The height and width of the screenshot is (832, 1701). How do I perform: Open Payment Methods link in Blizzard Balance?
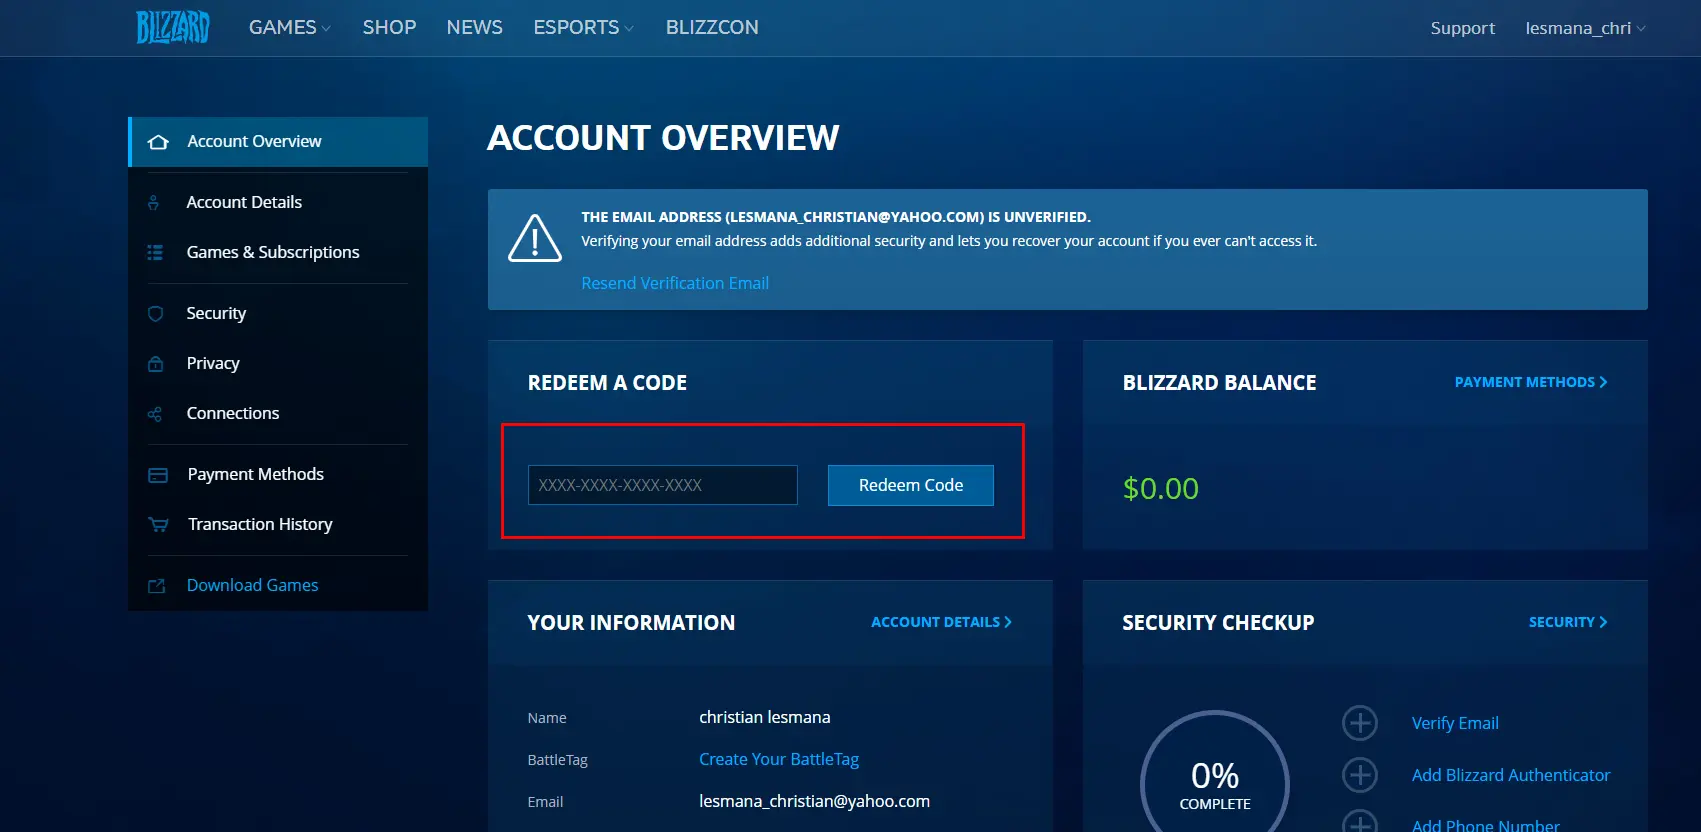1530,382
